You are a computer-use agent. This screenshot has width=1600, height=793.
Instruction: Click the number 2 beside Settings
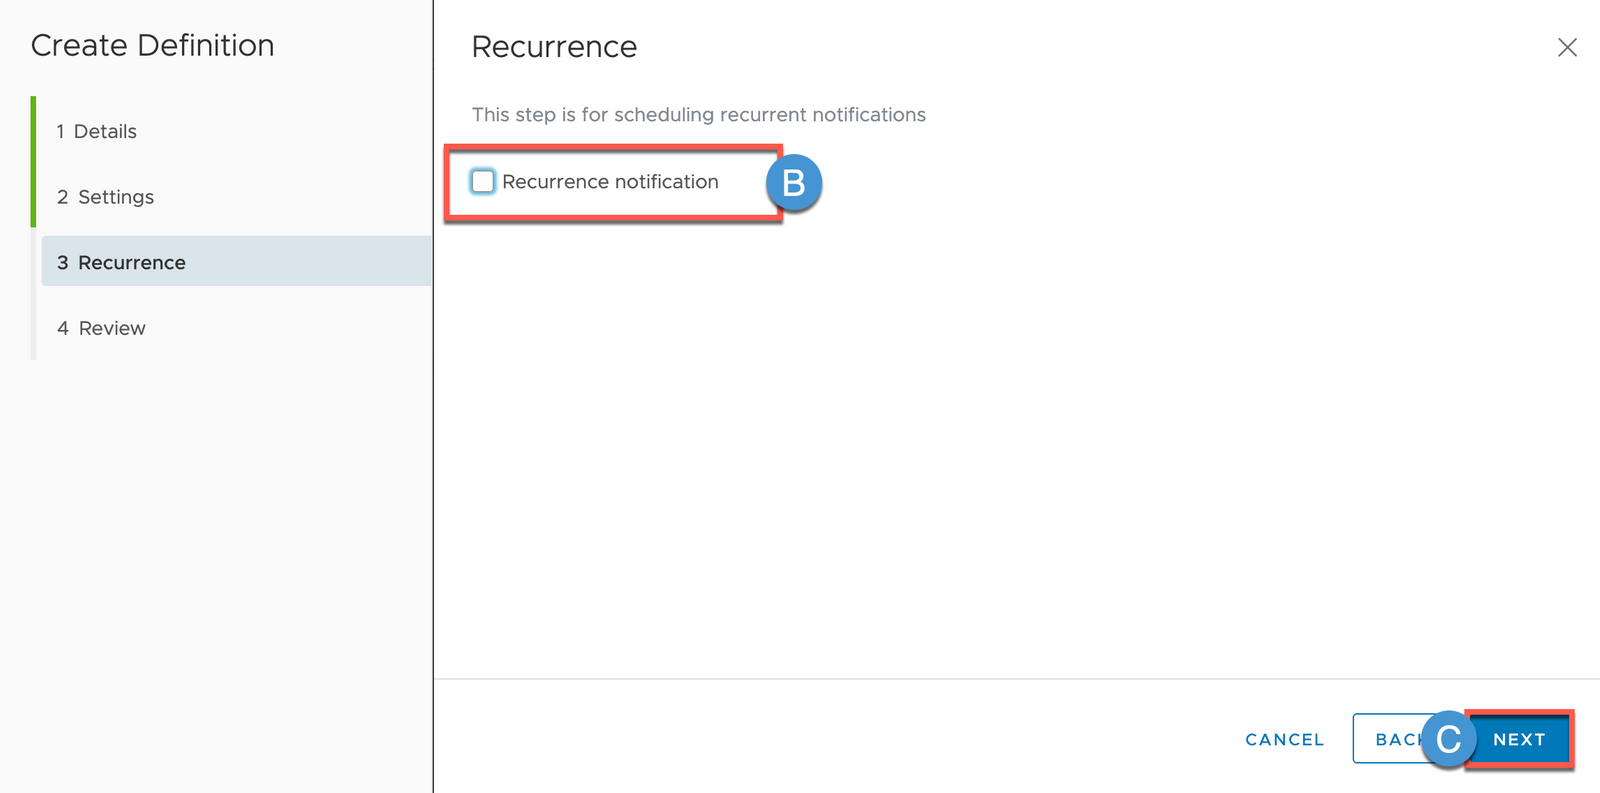[x=63, y=197]
